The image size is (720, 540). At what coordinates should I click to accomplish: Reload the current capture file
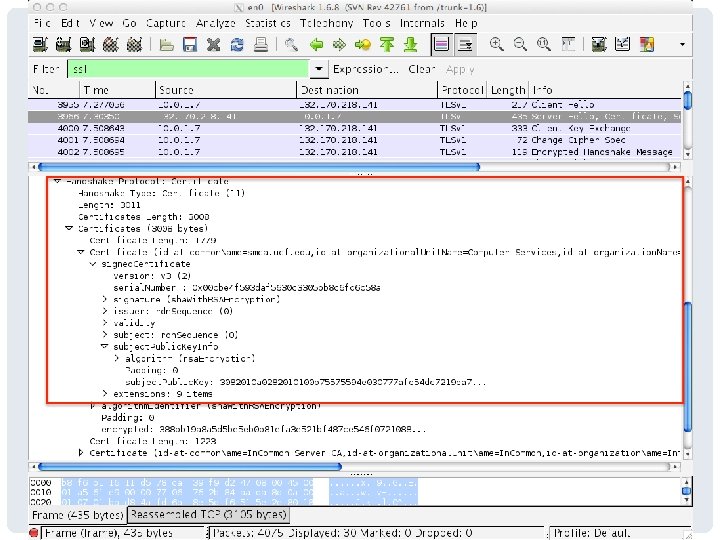(237, 45)
